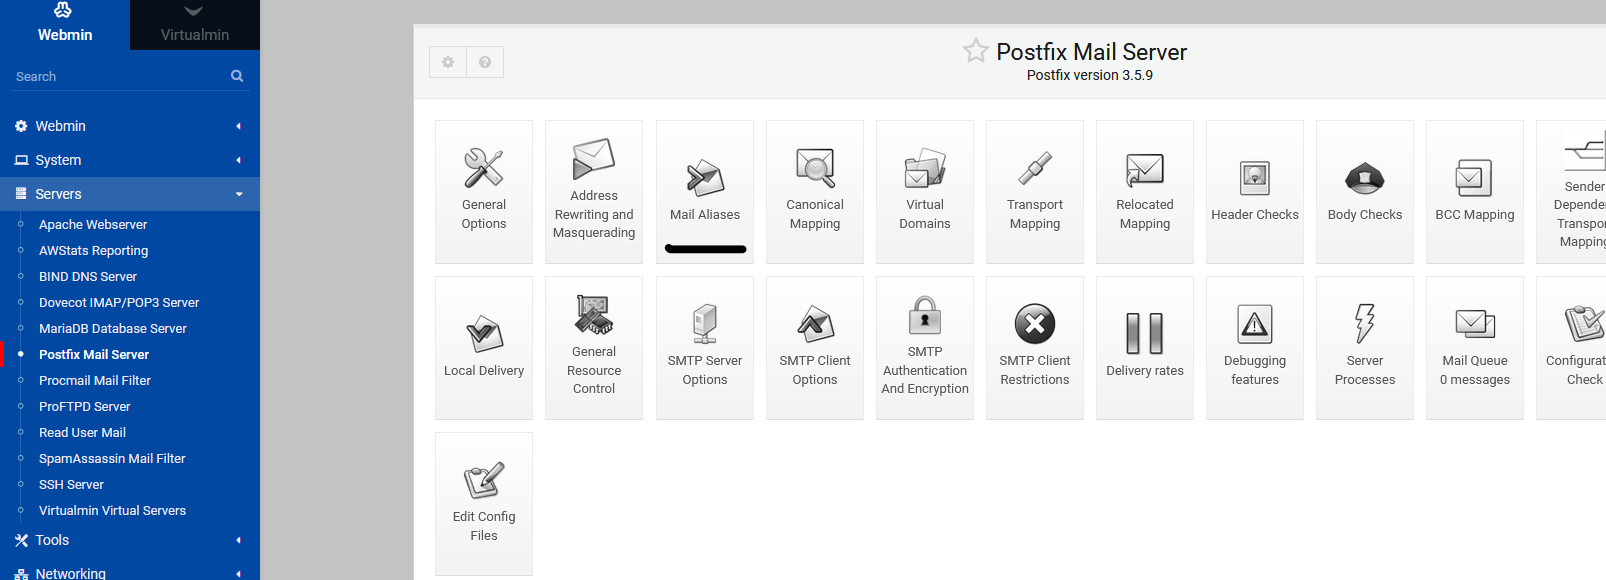The image size is (1606, 580).
Task: Open ProFTPD Server link
Action: [x=85, y=407]
